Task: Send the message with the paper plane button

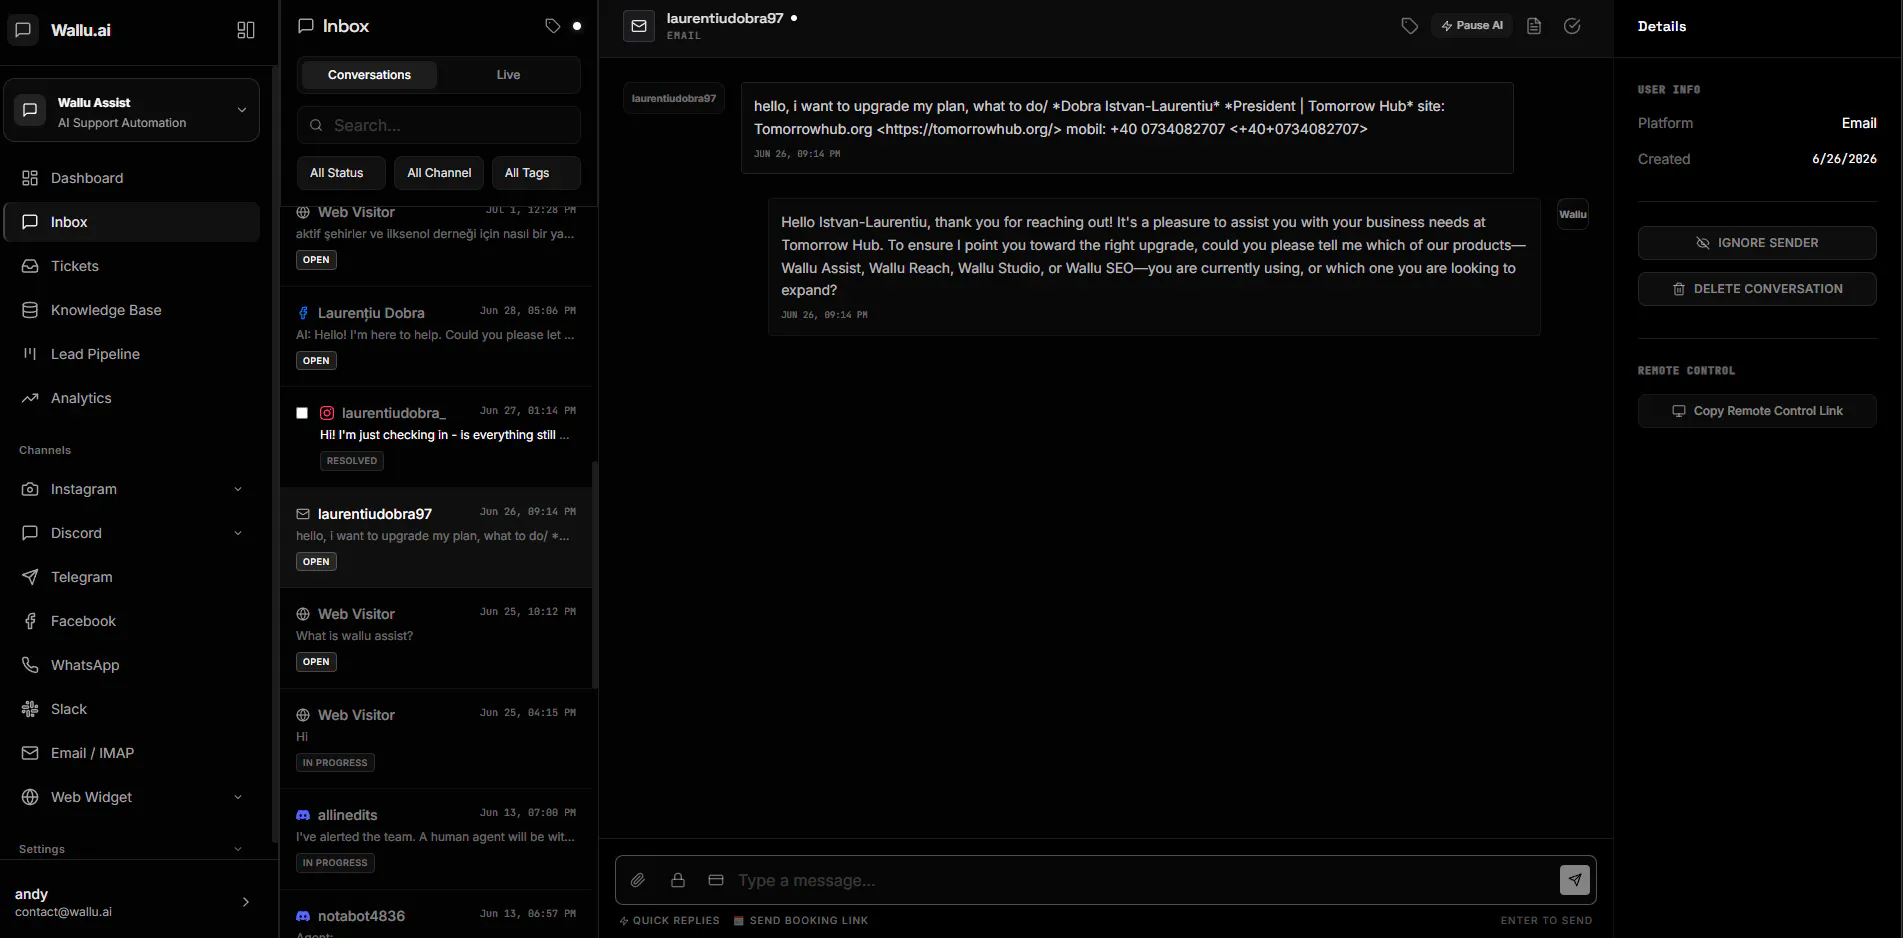Action: coord(1575,880)
